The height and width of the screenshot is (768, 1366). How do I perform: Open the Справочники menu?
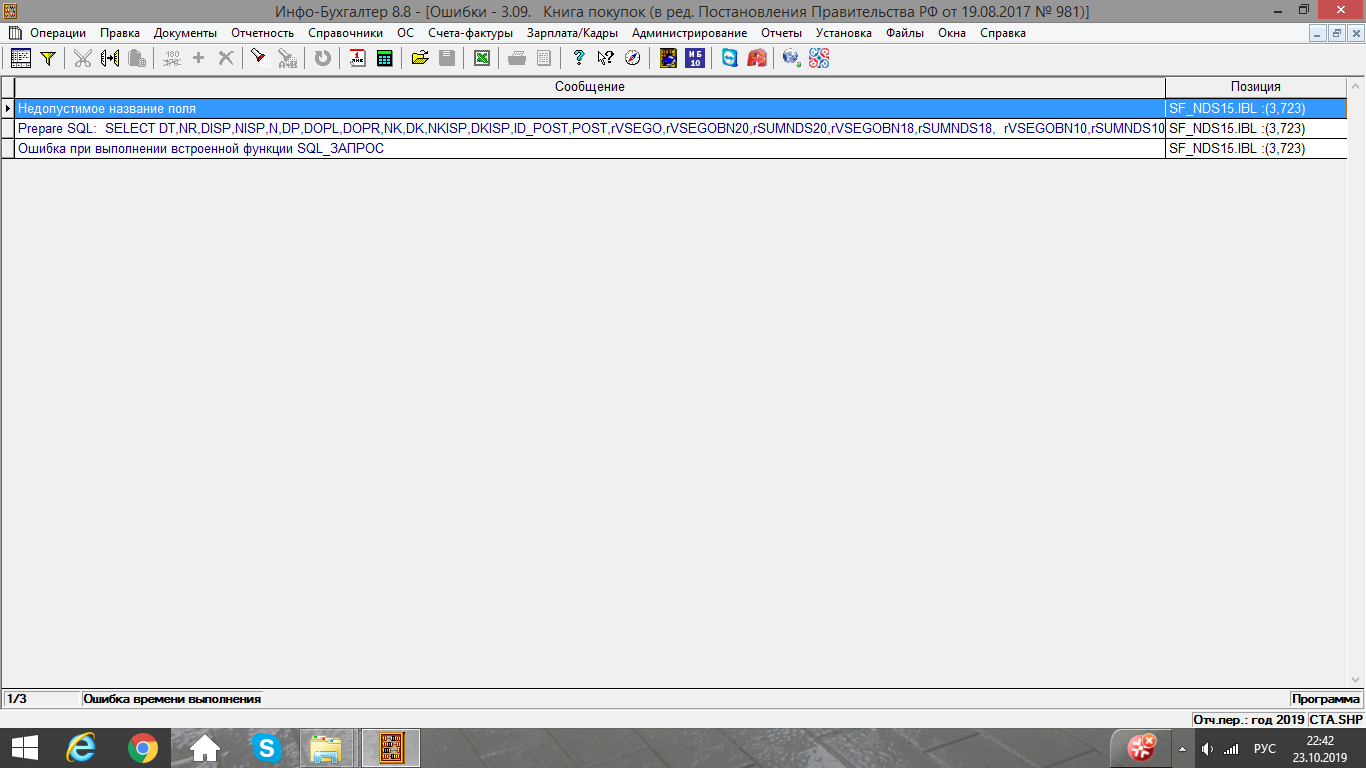(x=346, y=33)
